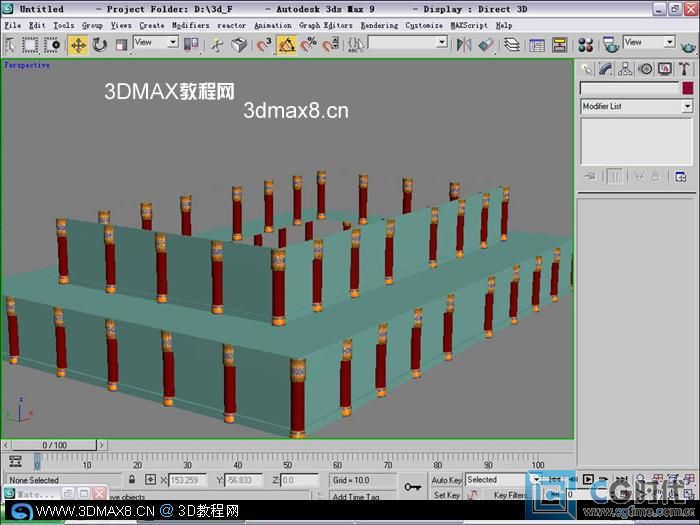Click the Quick Render teapot icon

coord(688,46)
